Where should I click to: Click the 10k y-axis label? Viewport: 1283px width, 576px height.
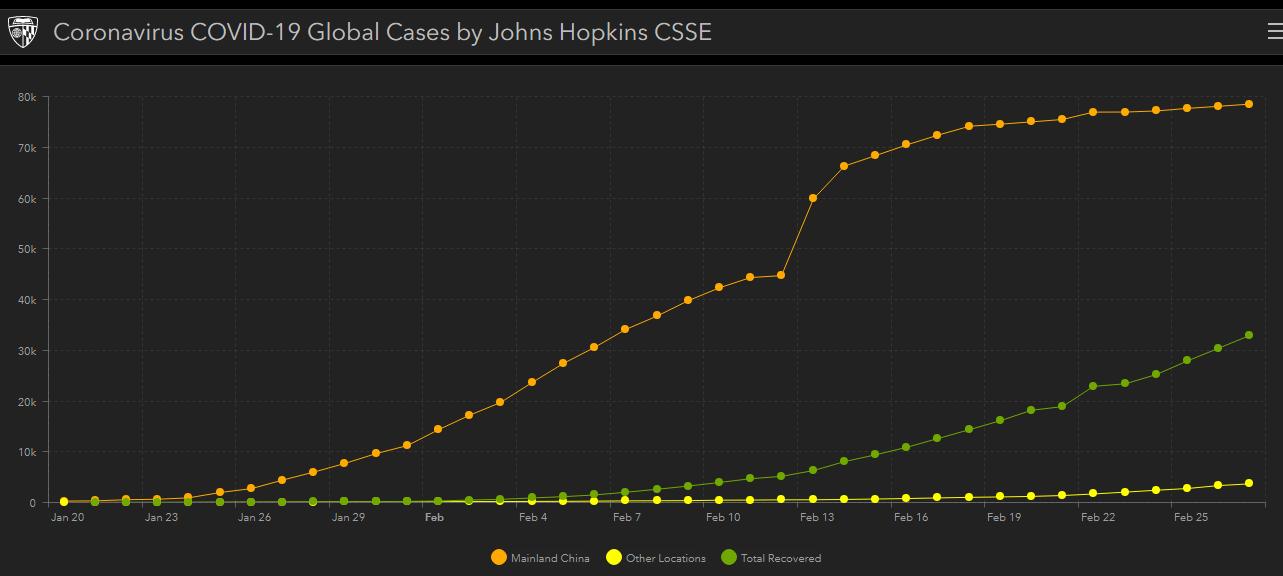pyautogui.click(x=27, y=452)
